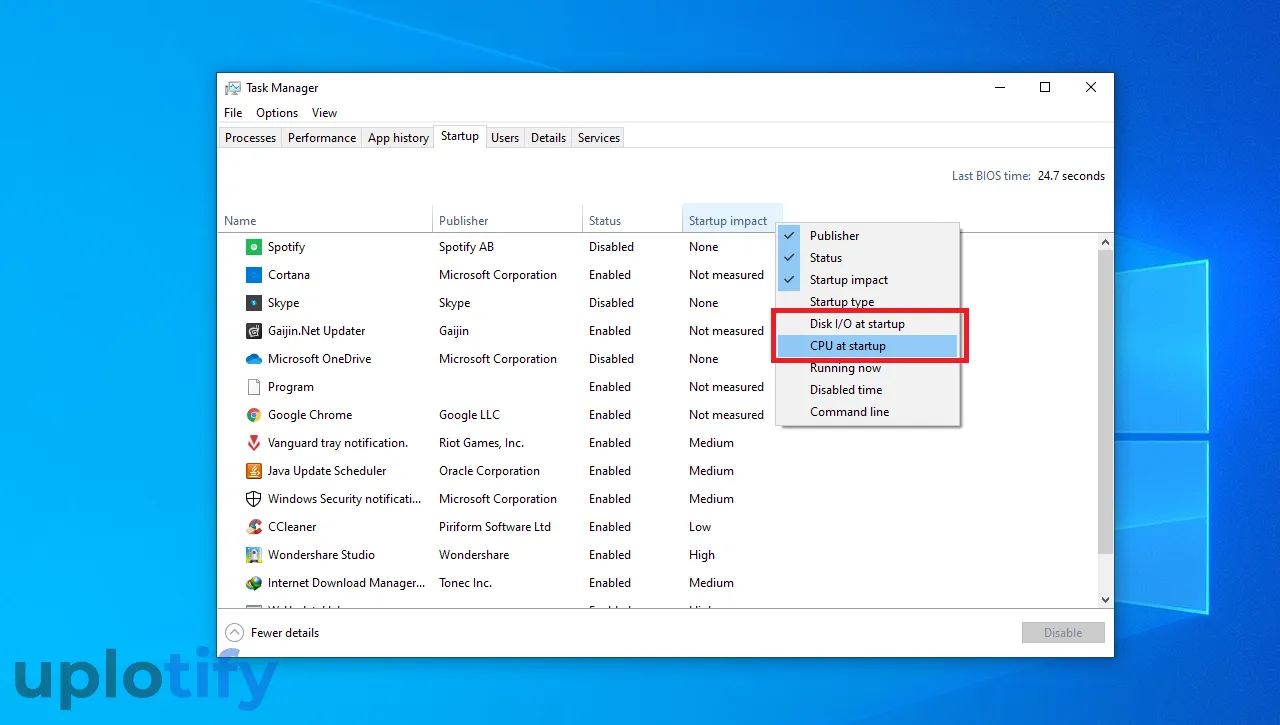Open the Options menu

click(277, 113)
